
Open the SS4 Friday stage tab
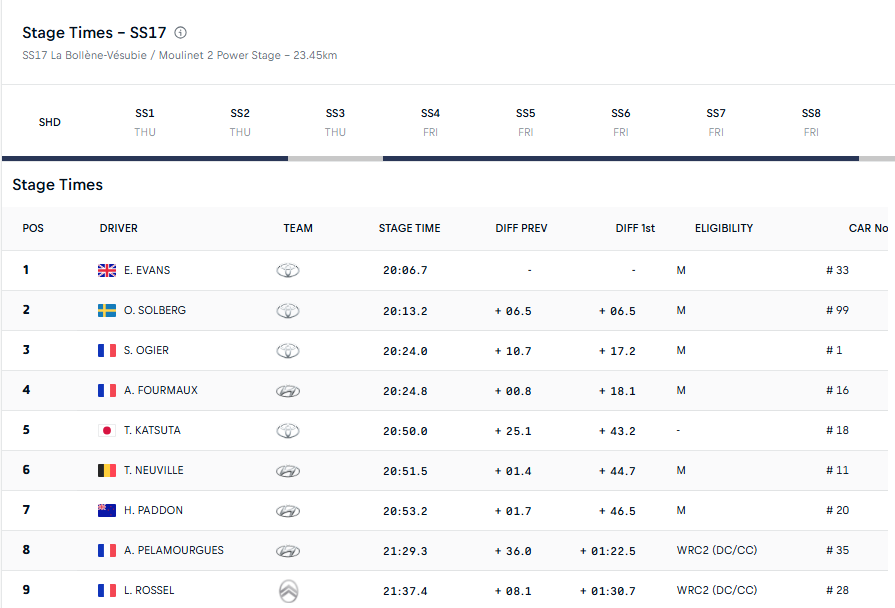pos(430,122)
